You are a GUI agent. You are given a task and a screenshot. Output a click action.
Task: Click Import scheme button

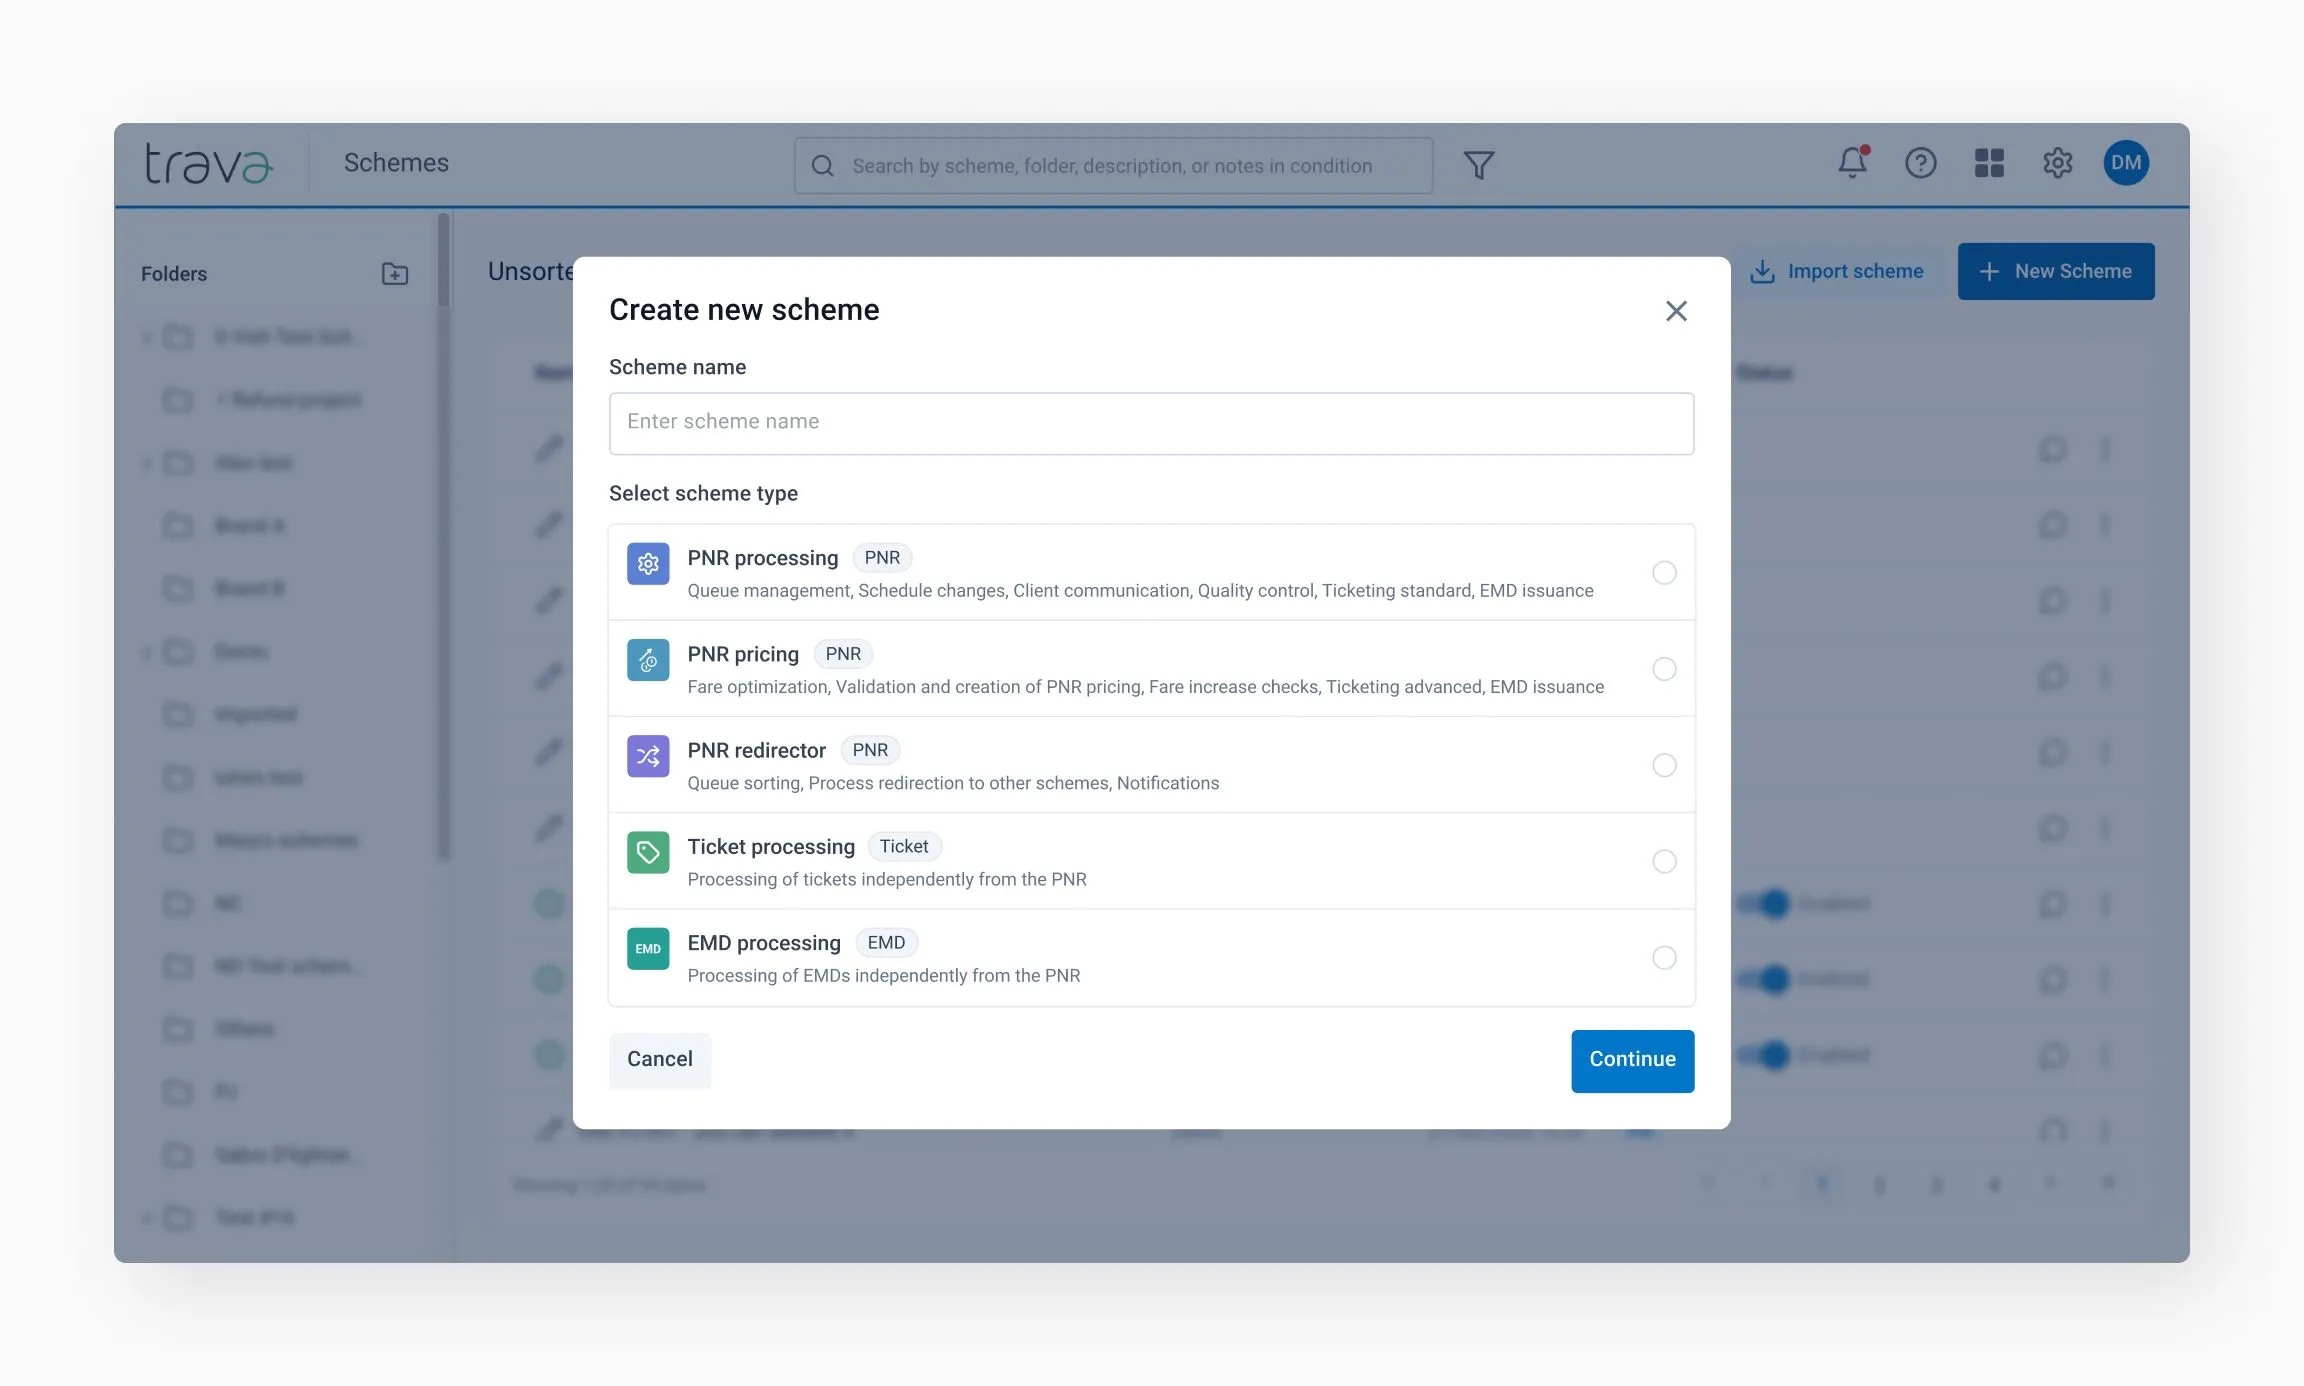(1837, 271)
